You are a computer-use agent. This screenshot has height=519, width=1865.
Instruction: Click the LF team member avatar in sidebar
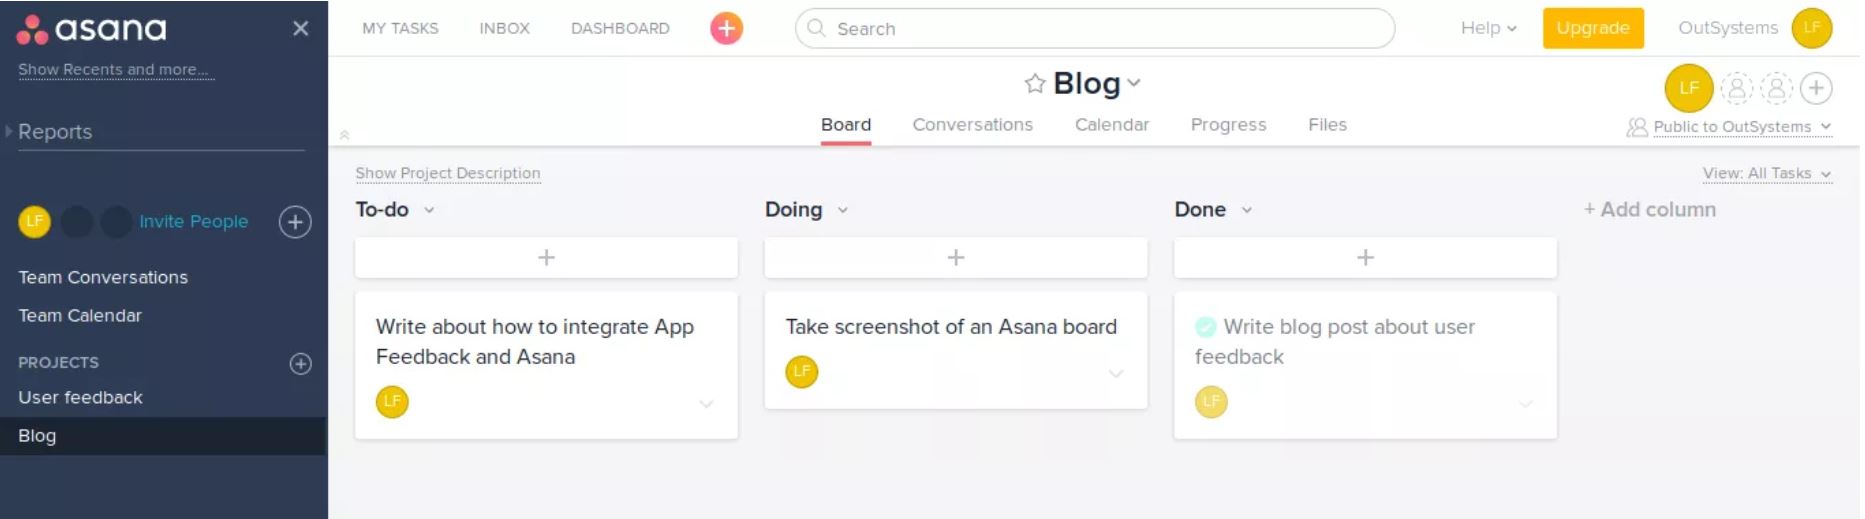click(34, 221)
